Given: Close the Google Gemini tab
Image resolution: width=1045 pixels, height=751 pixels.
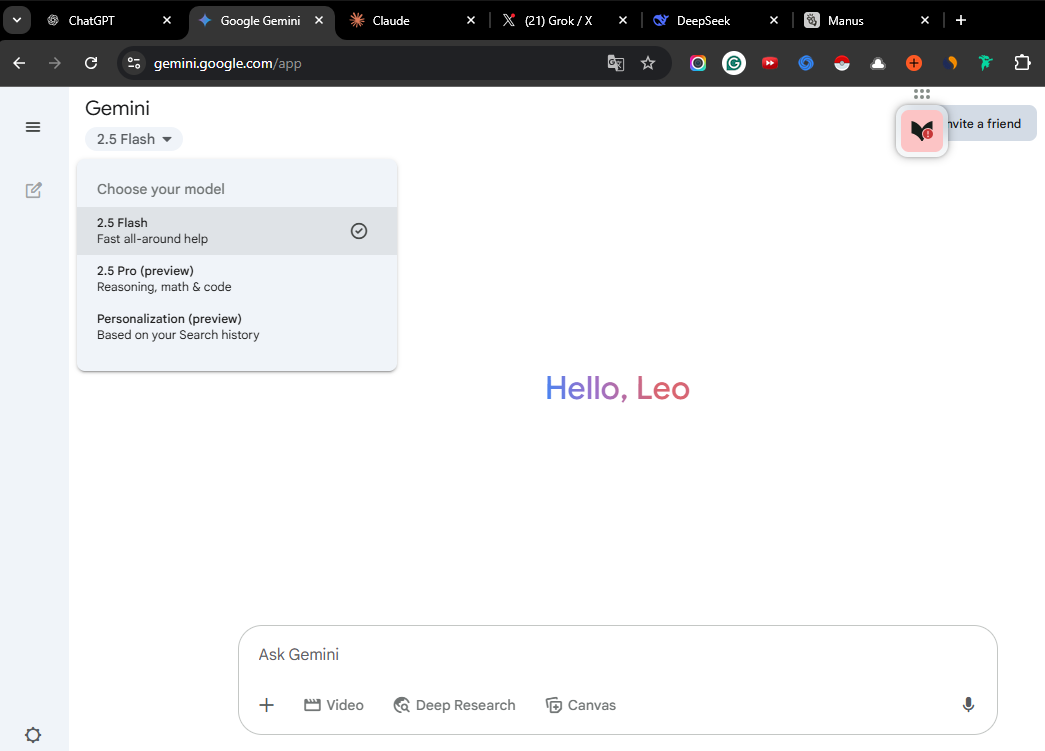Looking at the screenshot, I should click(319, 21).
